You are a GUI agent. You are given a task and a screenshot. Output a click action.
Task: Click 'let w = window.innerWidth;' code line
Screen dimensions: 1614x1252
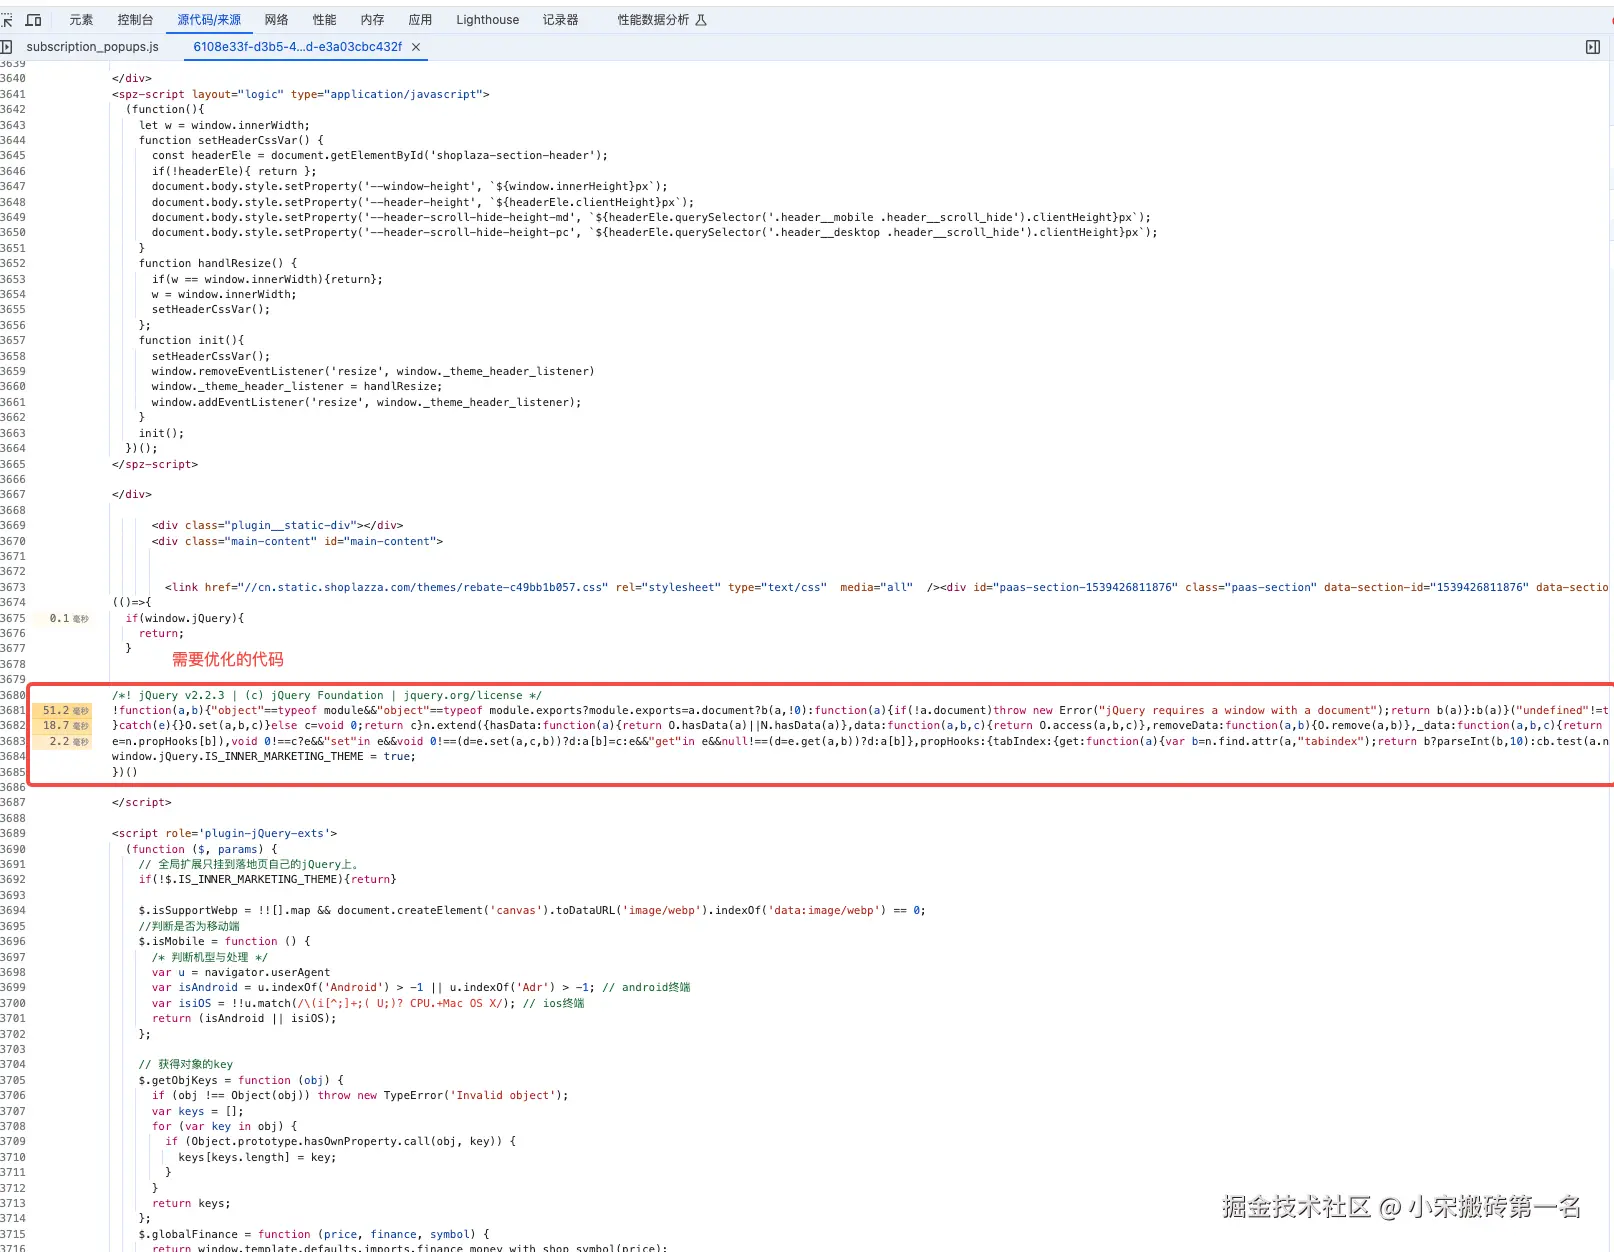point(224,126)
